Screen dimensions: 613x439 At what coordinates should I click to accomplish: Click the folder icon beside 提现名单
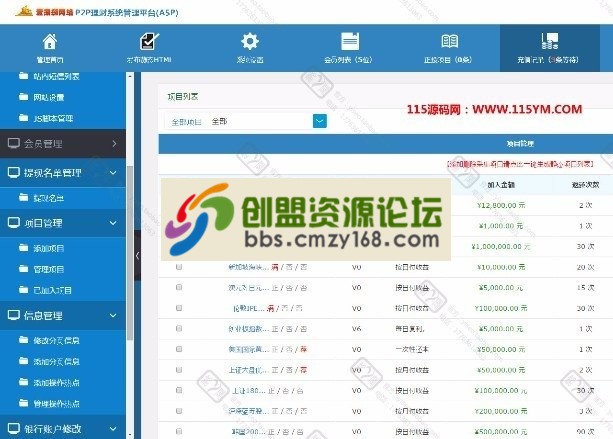click(23, 198)
